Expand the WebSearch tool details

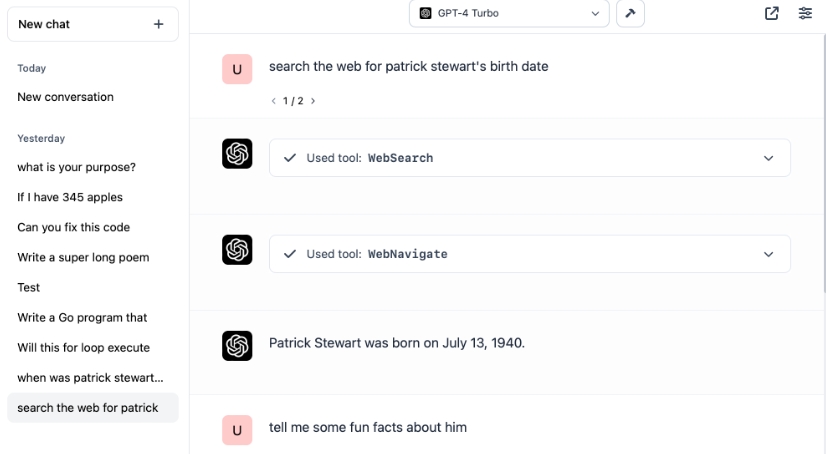coord(768,158)
